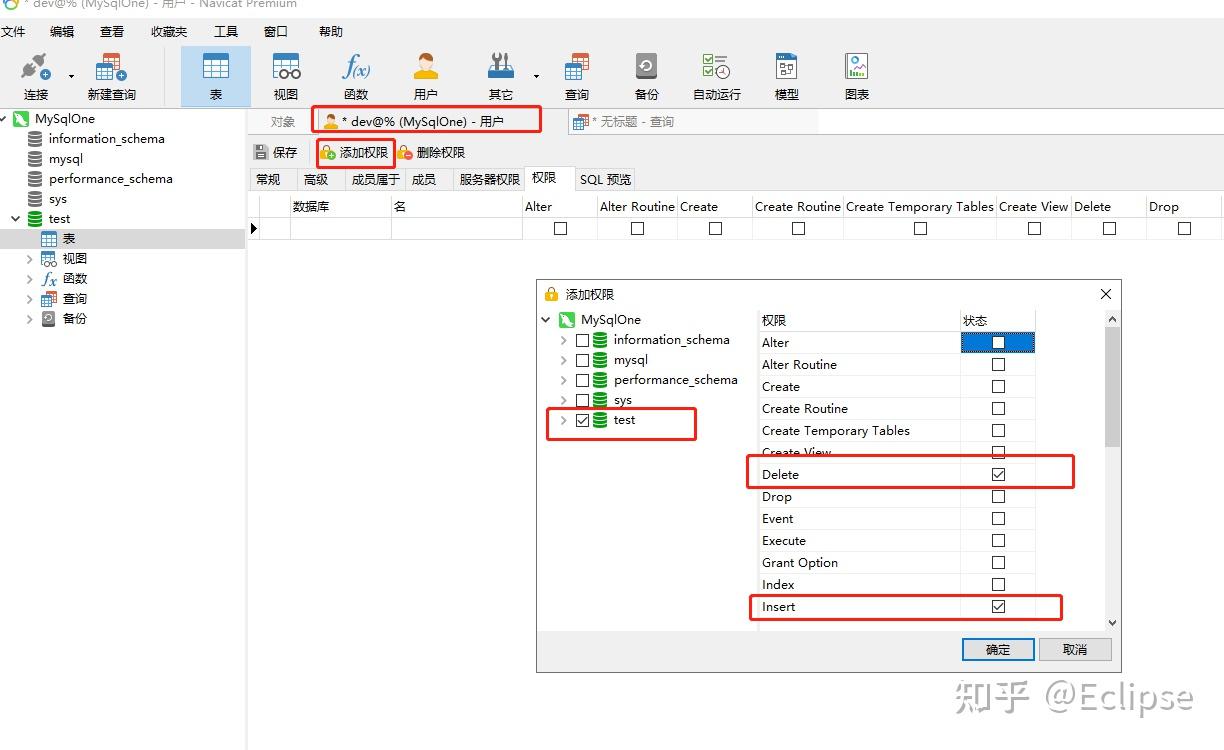Click Add Privilege (添加权限) button

click(354, 153)
